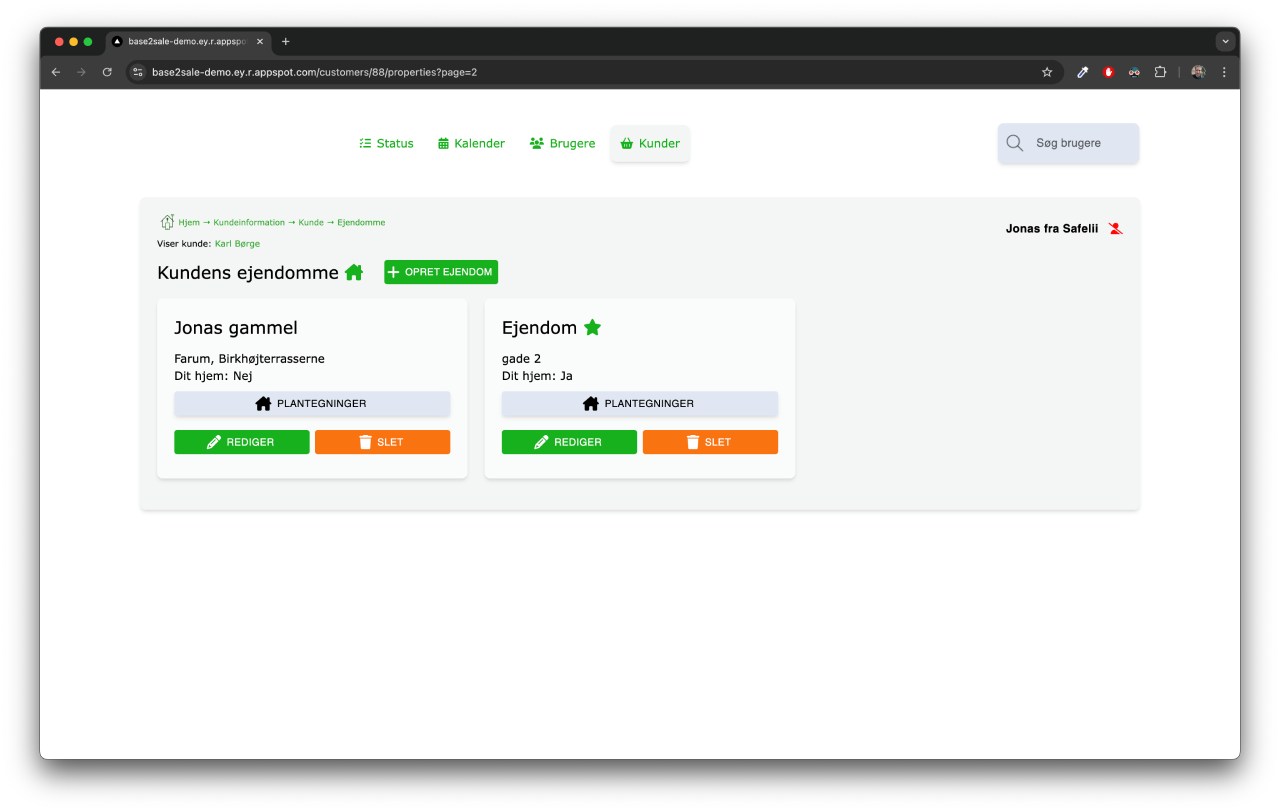Reload the page
Image resolution: width=1280 pixels, height=812 pixels.
pyautogui.click(x=107, y=72)
